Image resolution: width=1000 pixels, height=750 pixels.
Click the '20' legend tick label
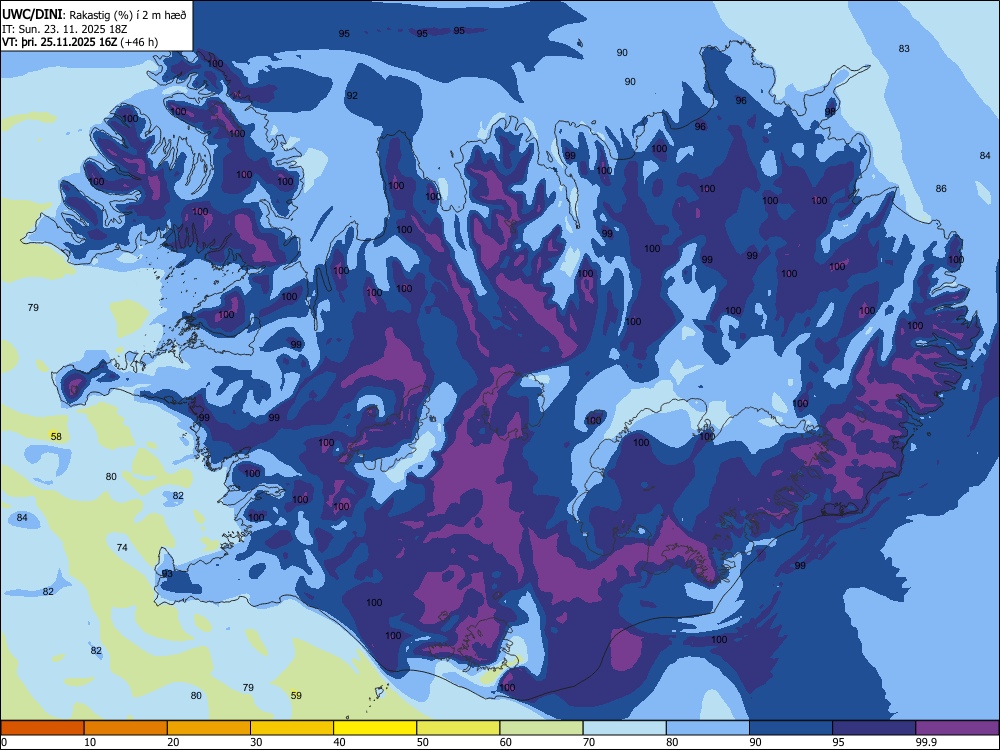173,742
